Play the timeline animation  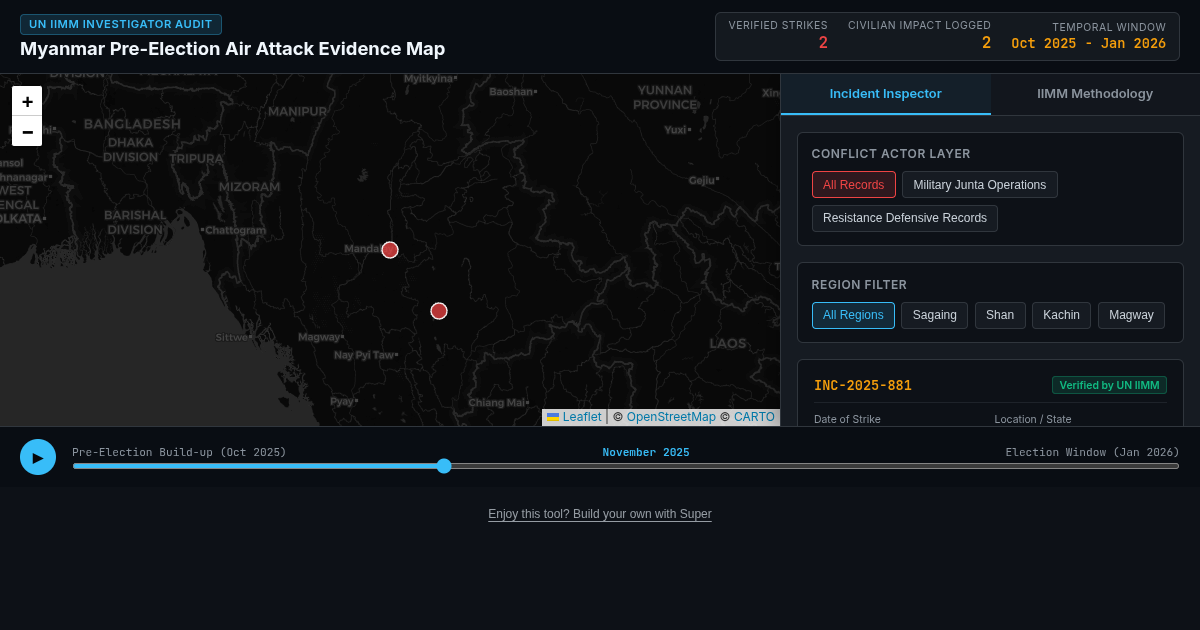tap(38, 457)
